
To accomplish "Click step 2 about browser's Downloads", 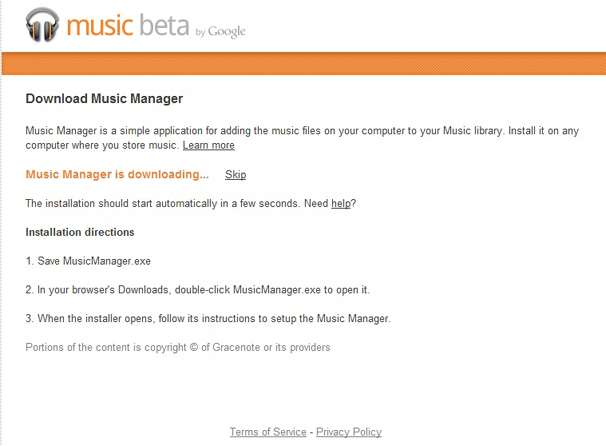I will [x=197, y=290].
